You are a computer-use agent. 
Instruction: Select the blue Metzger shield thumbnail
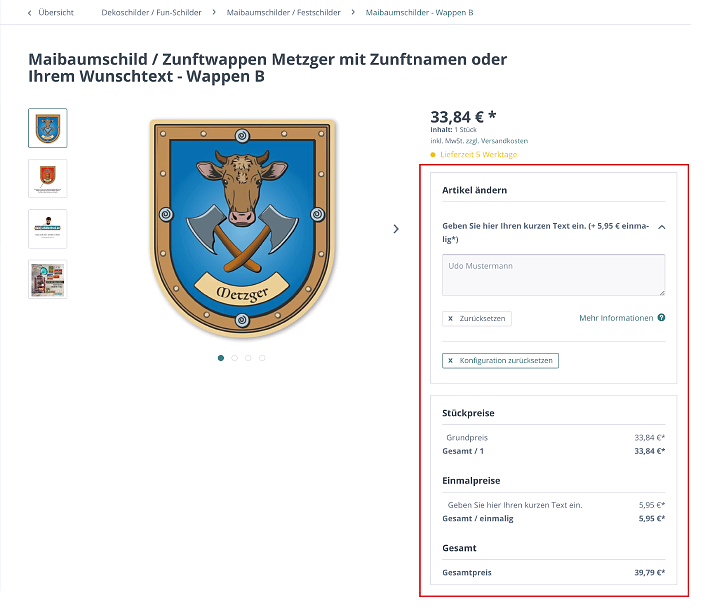click(48, 128)
